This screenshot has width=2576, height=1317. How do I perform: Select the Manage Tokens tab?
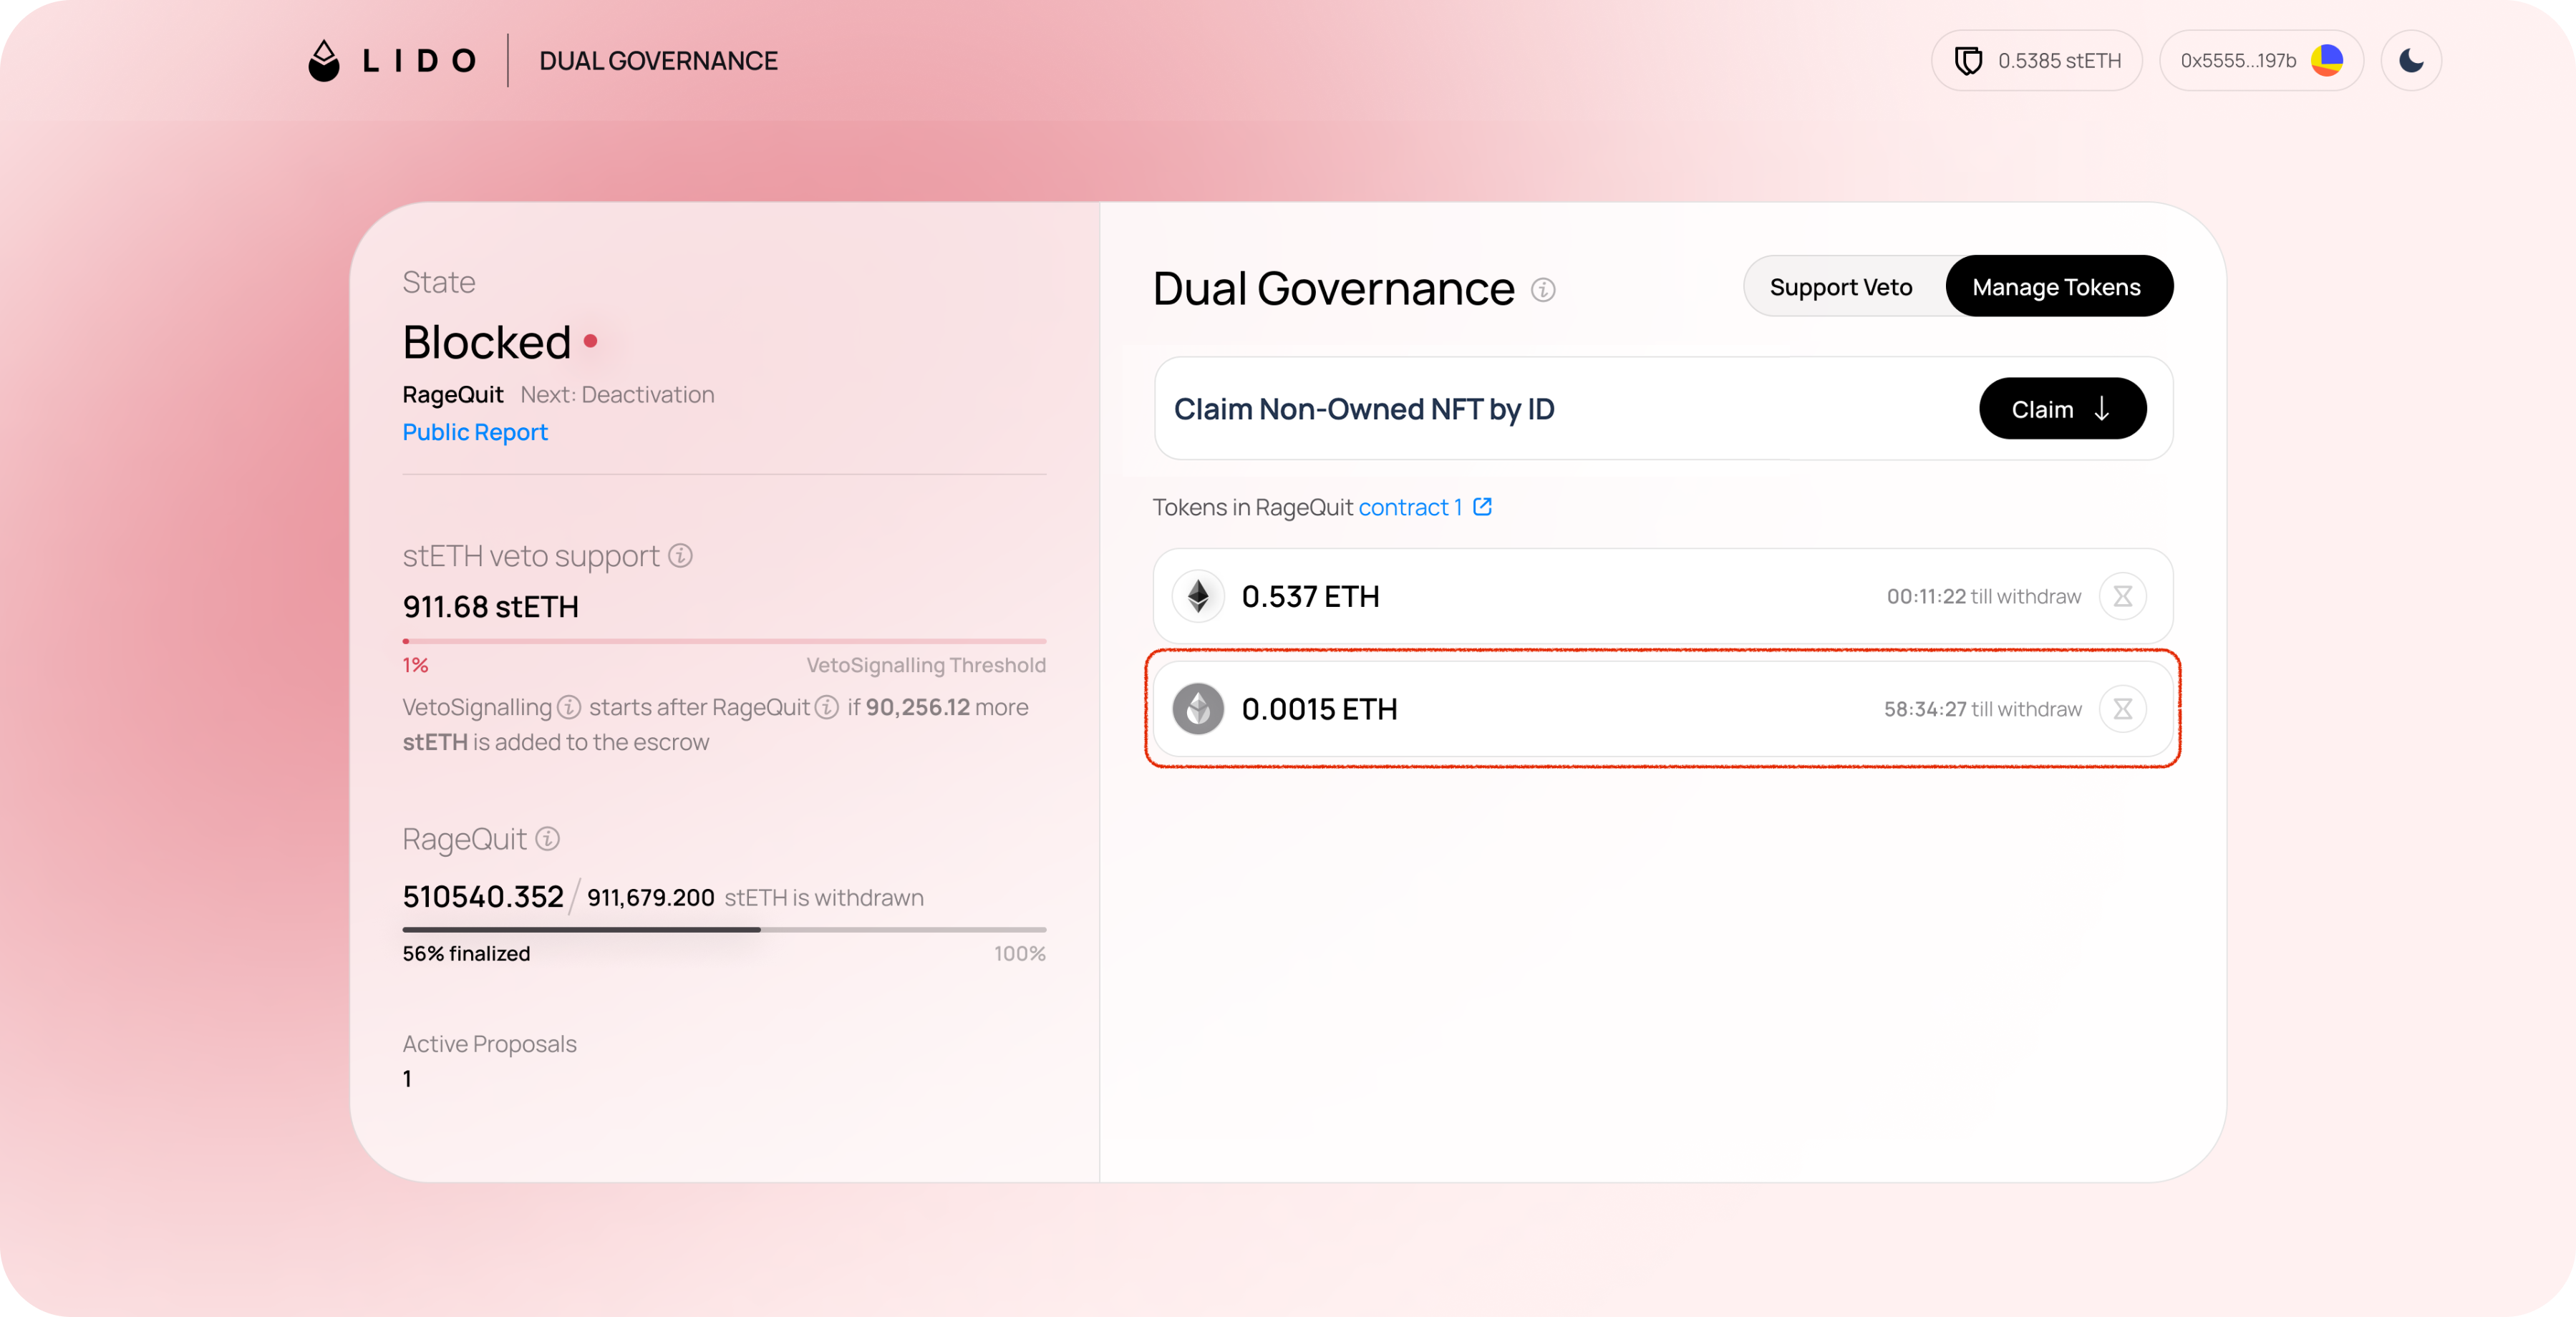[2057, 287]
